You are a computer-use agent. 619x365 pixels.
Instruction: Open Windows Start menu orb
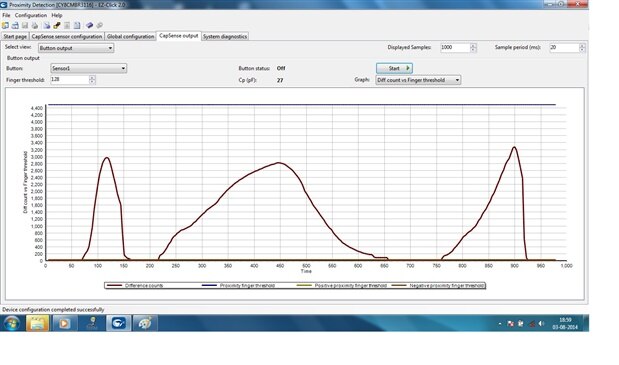coord(11,324)
